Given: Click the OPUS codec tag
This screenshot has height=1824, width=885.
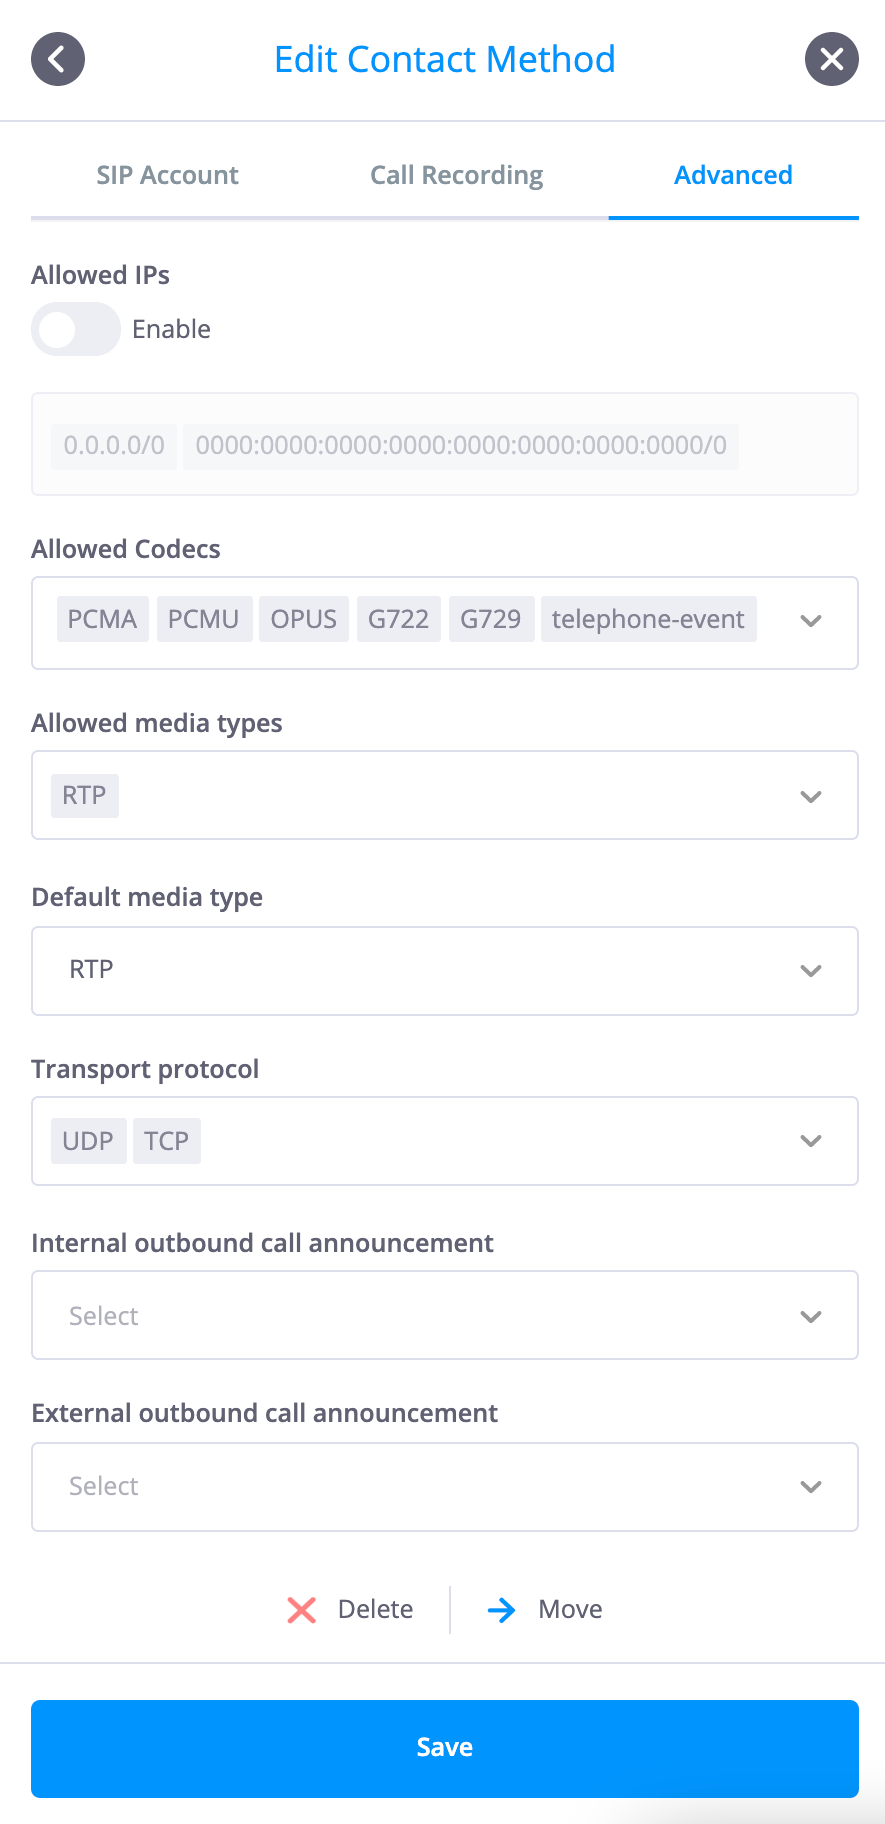Looking at the screenshot, I should (304, 619).
